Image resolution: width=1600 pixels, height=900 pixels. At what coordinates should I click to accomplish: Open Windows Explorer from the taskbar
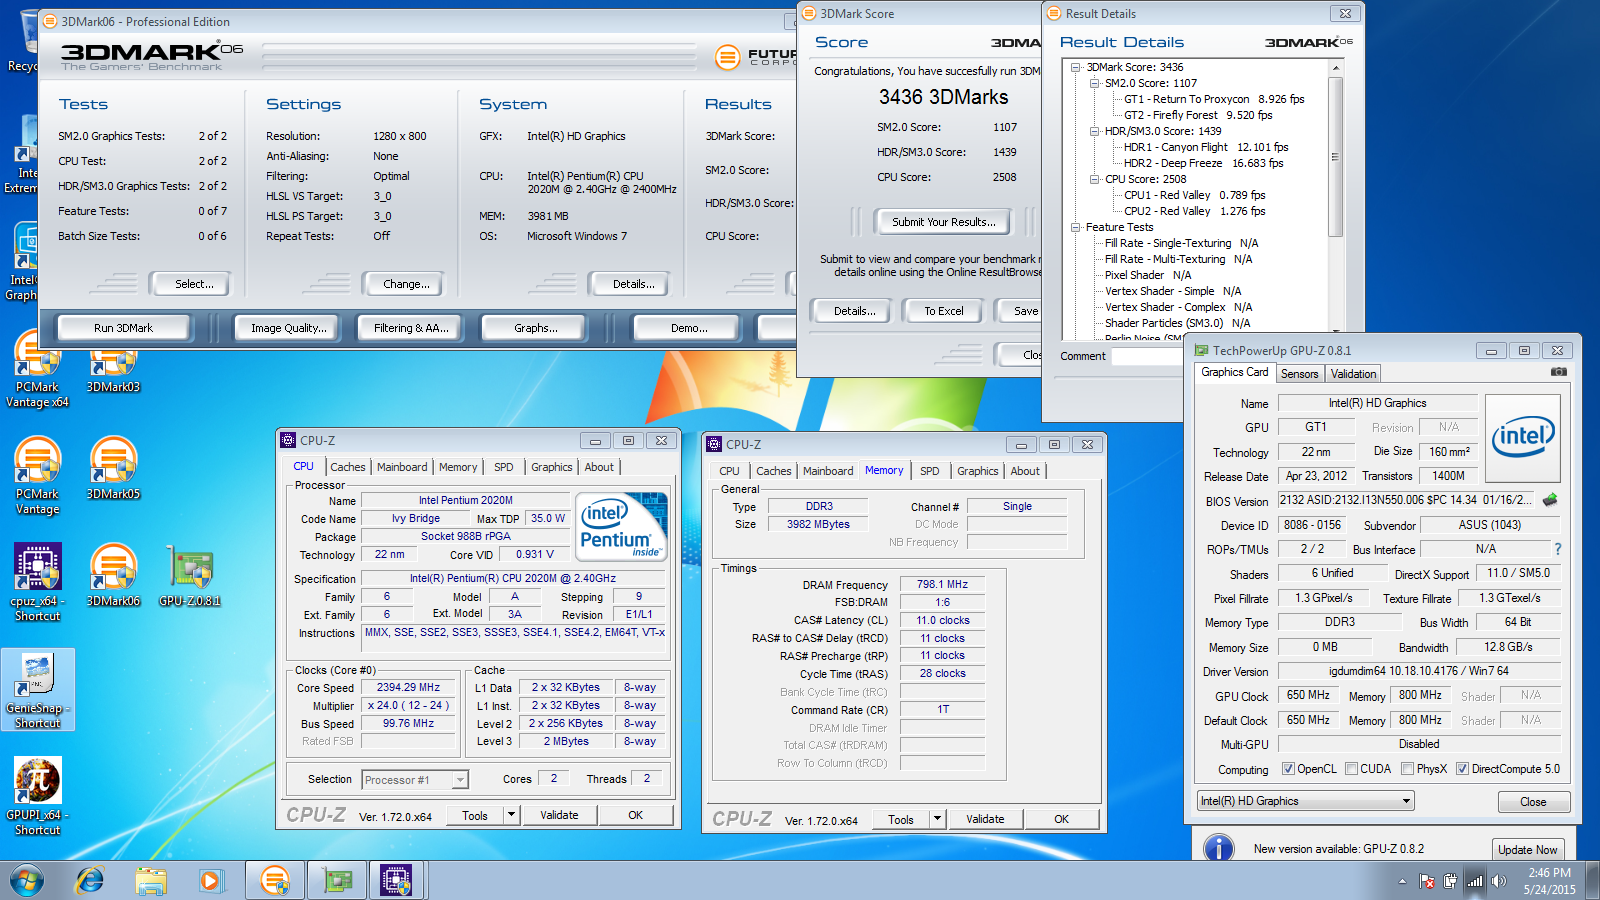click(151, 881)
